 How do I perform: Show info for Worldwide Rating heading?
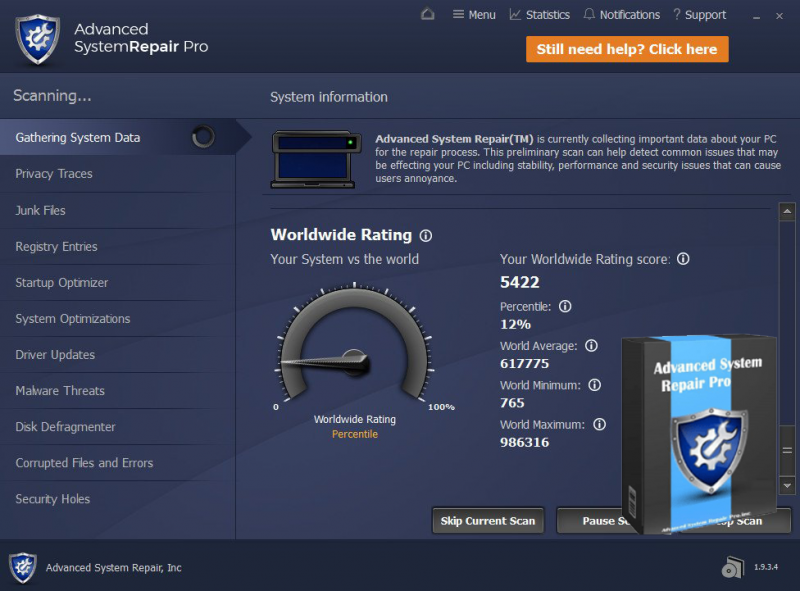(426, 236)
